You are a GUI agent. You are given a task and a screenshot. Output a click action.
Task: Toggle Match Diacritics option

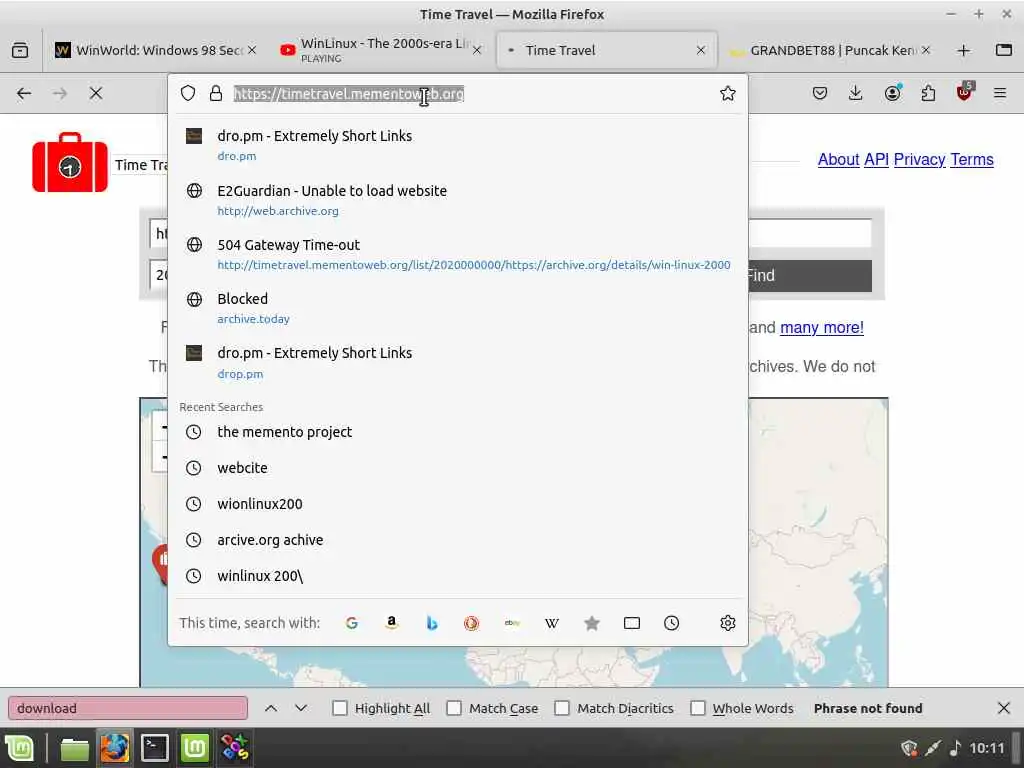[562, 708]
